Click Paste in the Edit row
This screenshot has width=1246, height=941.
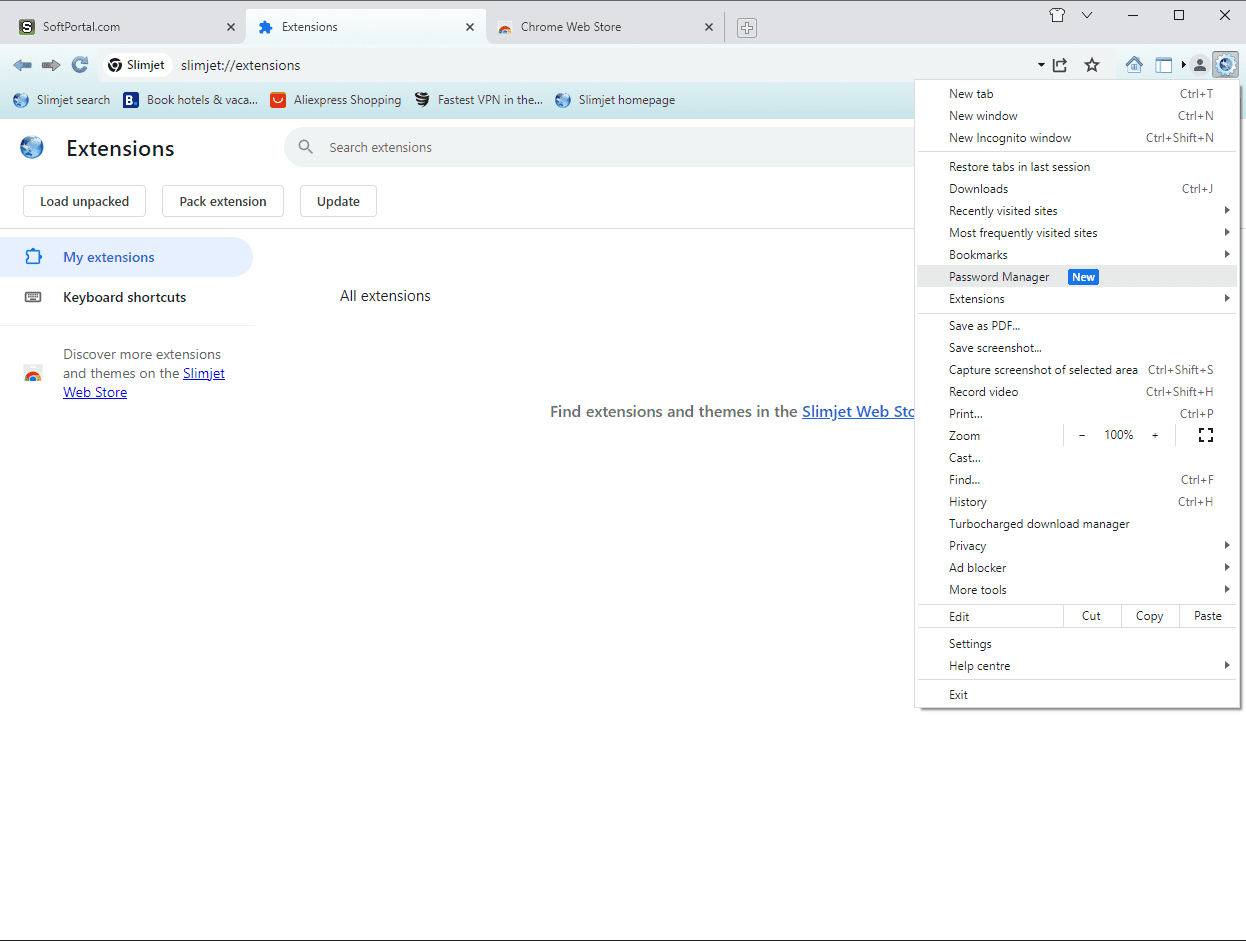[x=1208, y=616]
